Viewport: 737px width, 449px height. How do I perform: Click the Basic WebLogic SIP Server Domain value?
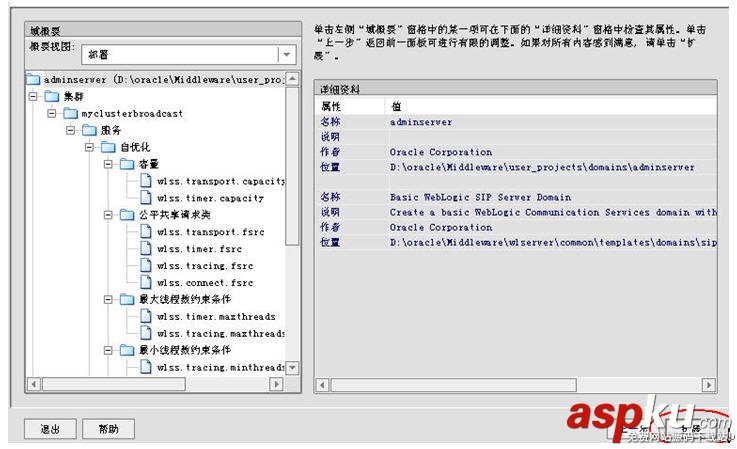(x=480, y=197)
